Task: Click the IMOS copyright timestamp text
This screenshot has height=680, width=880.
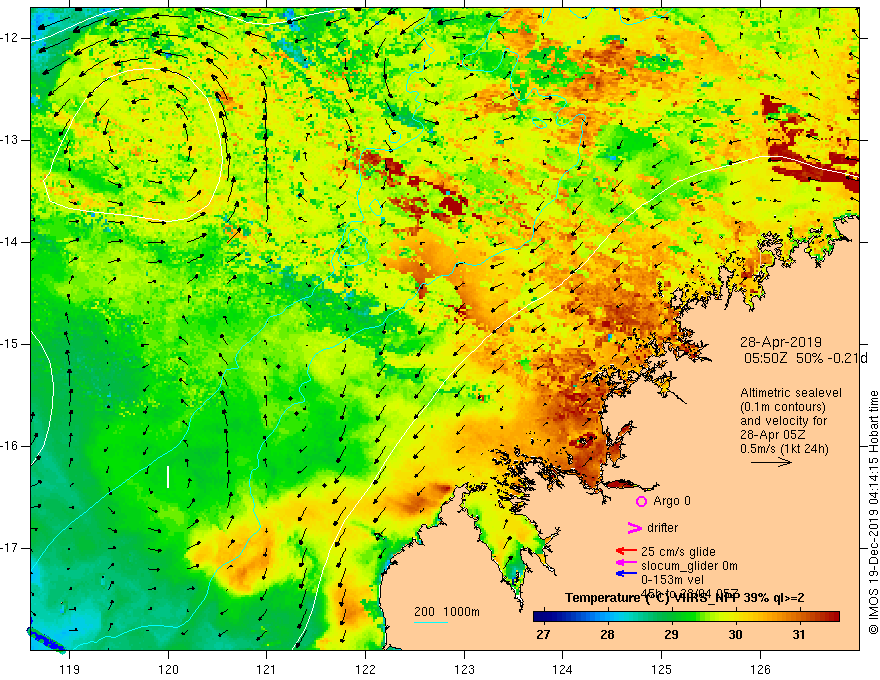Action: [x=873, y=512]
